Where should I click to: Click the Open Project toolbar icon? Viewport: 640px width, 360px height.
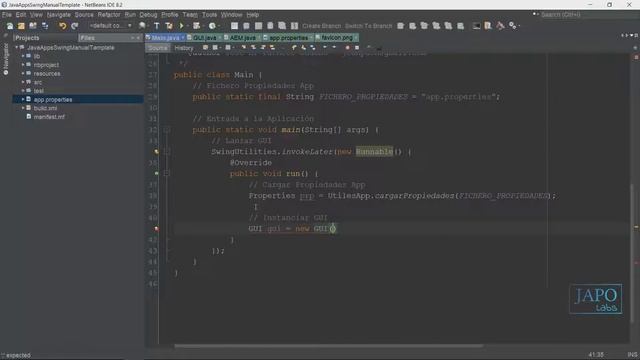tap(33, 26)
